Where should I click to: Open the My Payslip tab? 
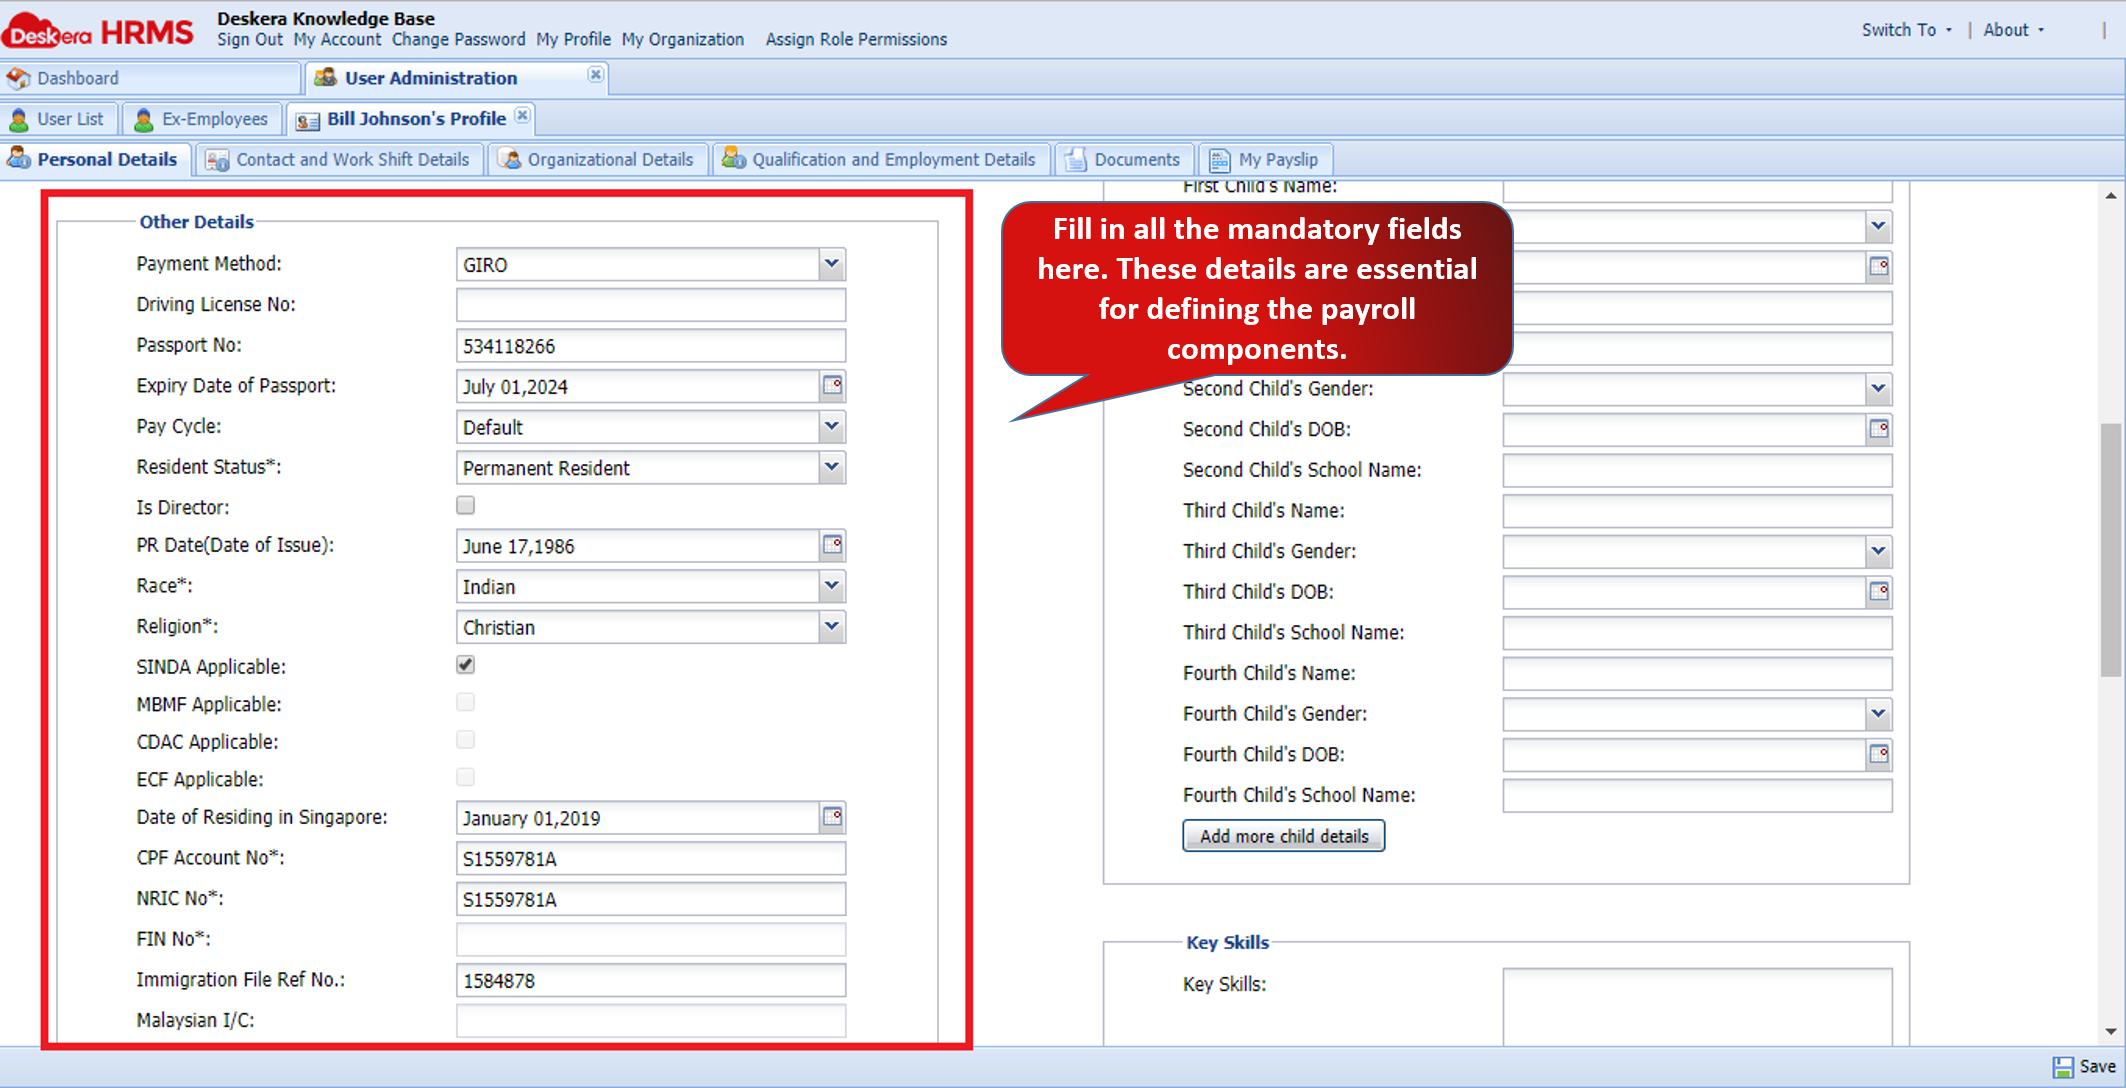[x=1265, y=160]
